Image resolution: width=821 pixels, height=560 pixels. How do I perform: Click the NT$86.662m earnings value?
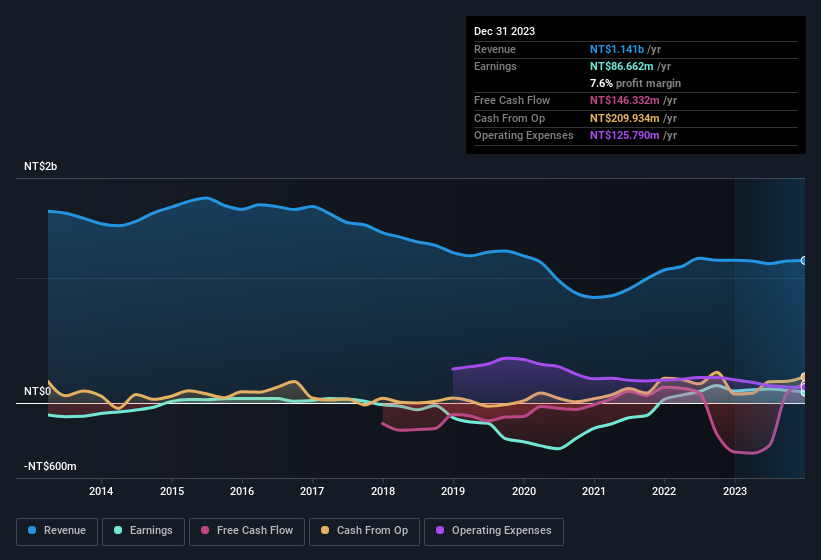click(x=622, y=66)
